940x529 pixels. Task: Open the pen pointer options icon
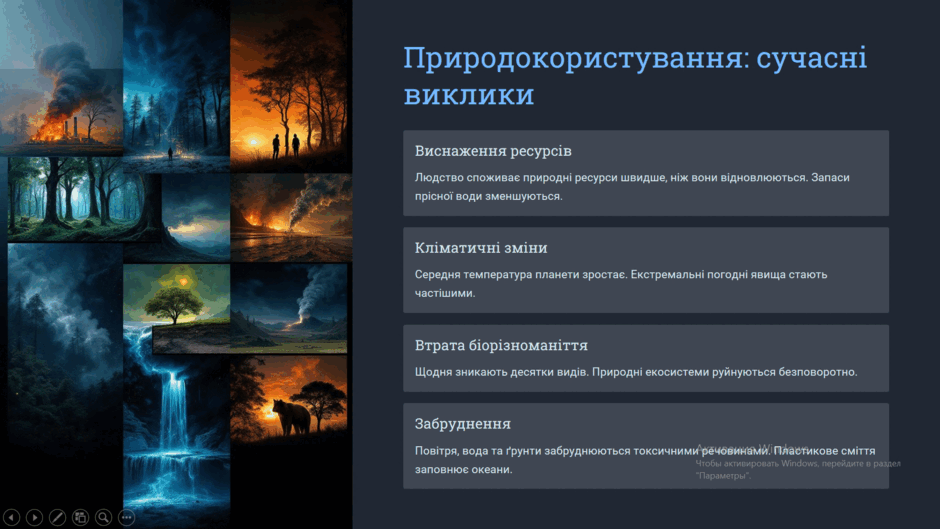pos(57,517)
